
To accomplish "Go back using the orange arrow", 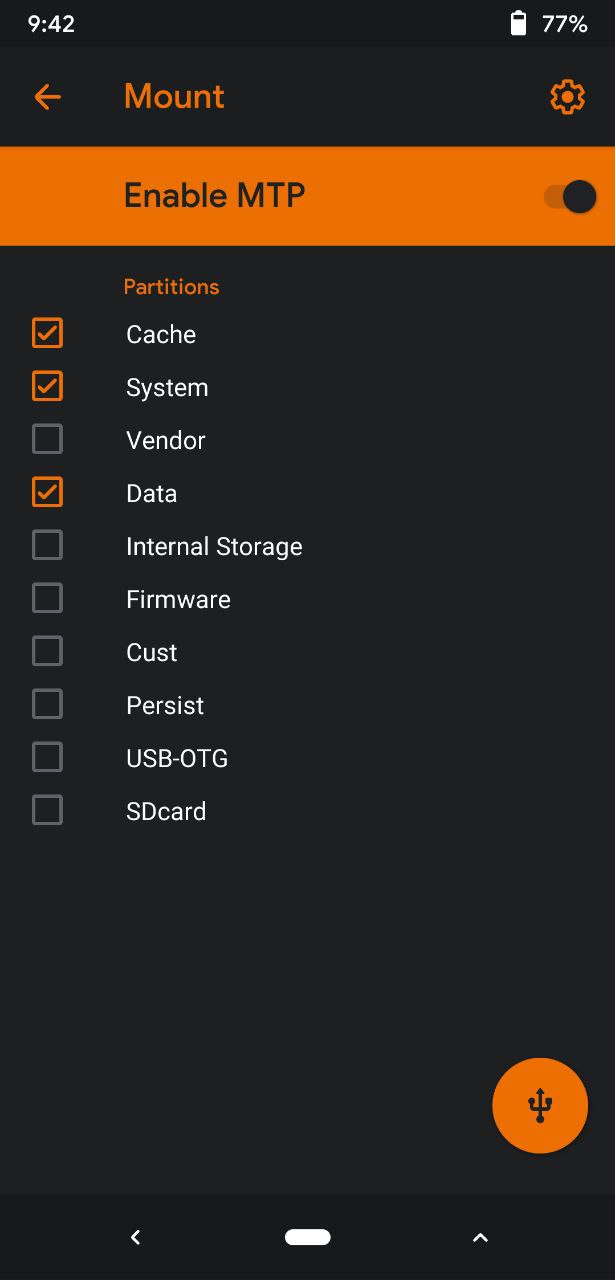I will tap(47, 97).
